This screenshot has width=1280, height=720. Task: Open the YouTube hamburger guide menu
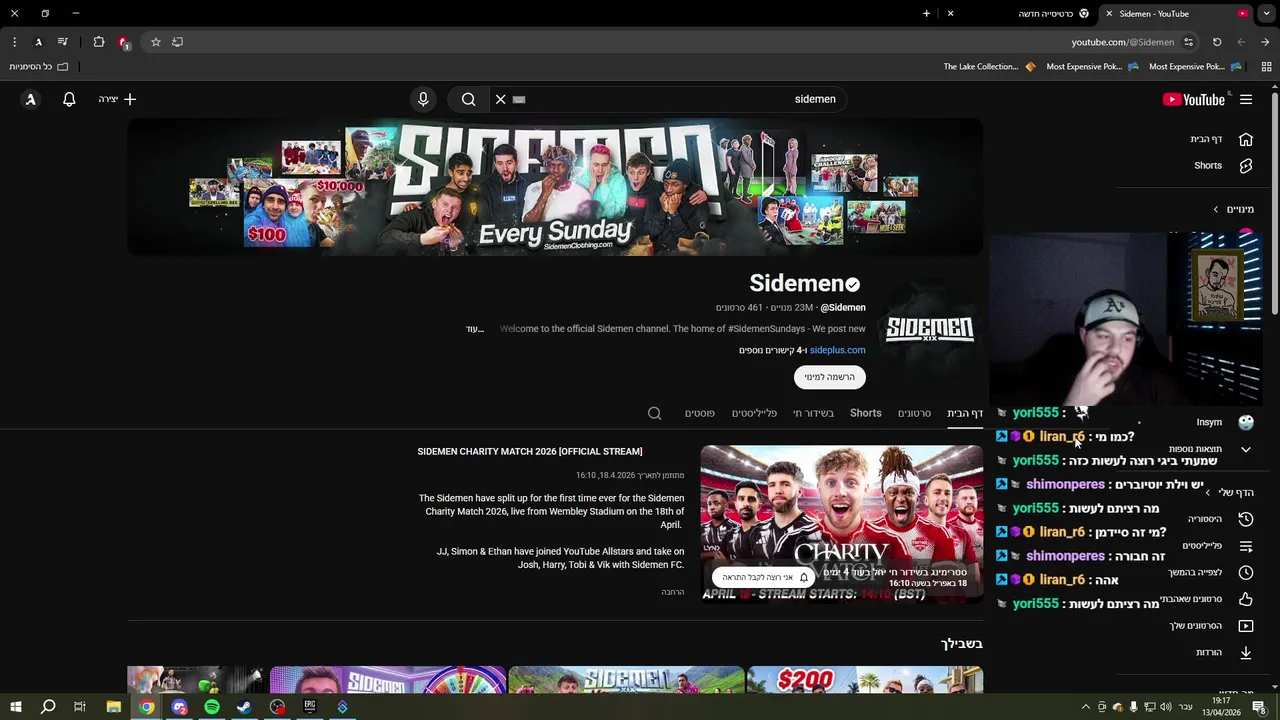tap(1246, 99)
